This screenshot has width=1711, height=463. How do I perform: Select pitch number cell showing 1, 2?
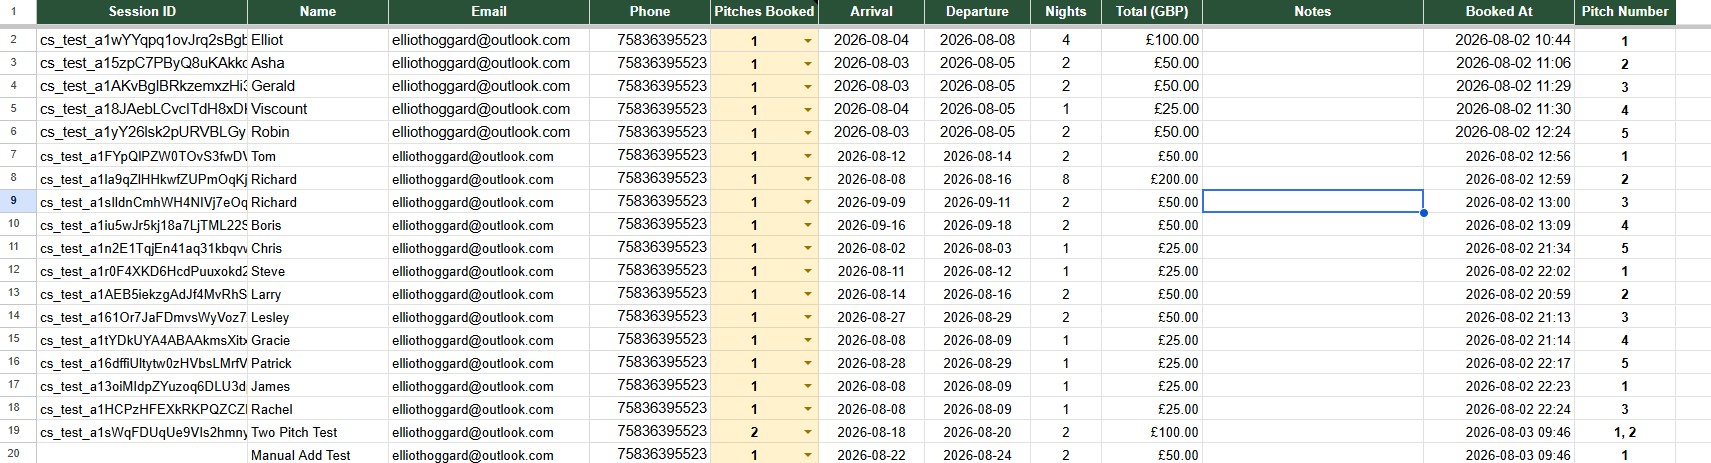pos(1625,432)
